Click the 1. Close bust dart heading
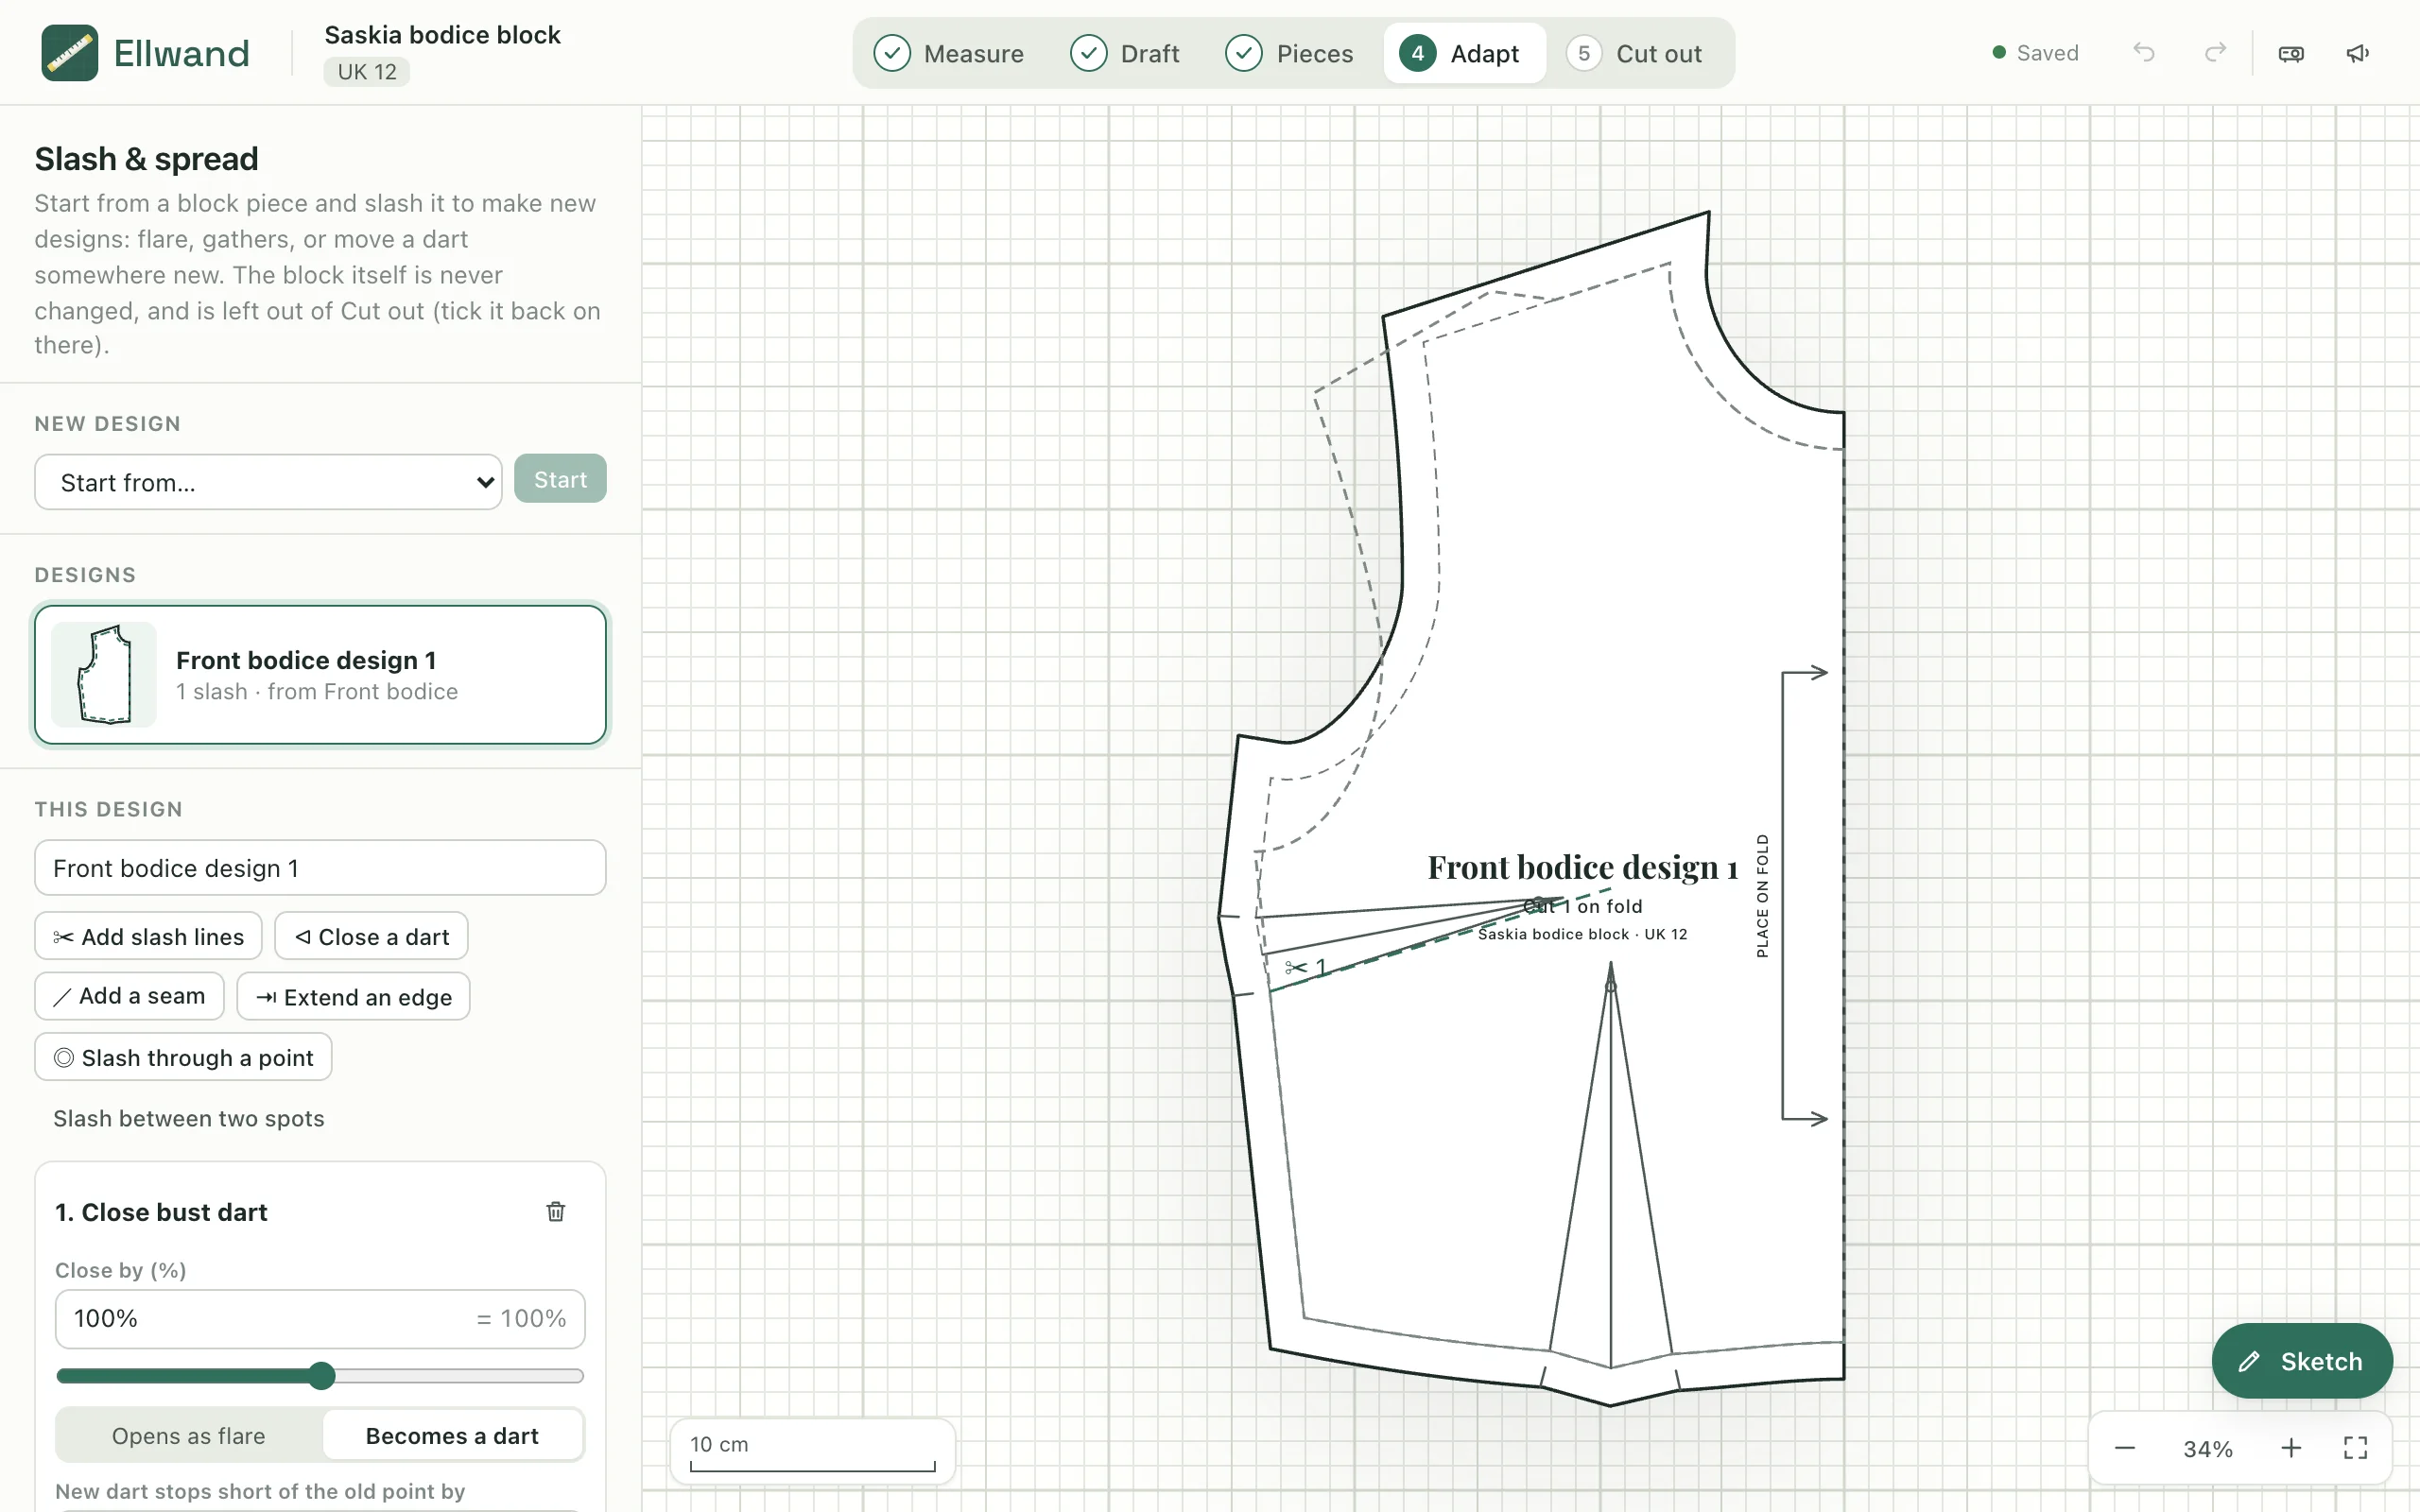2420x1512 pixels. tap(161, 1212)
